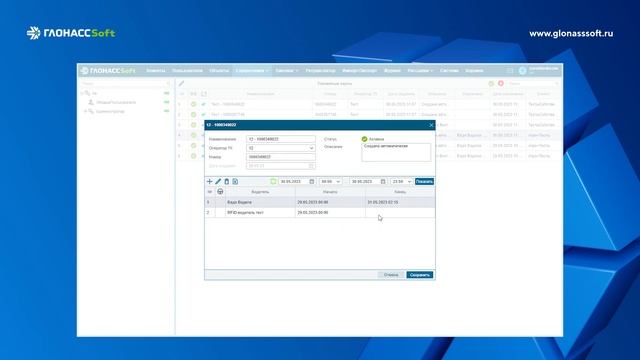Click ГЛОНАССSoft logo in the app header

(108, 71)
